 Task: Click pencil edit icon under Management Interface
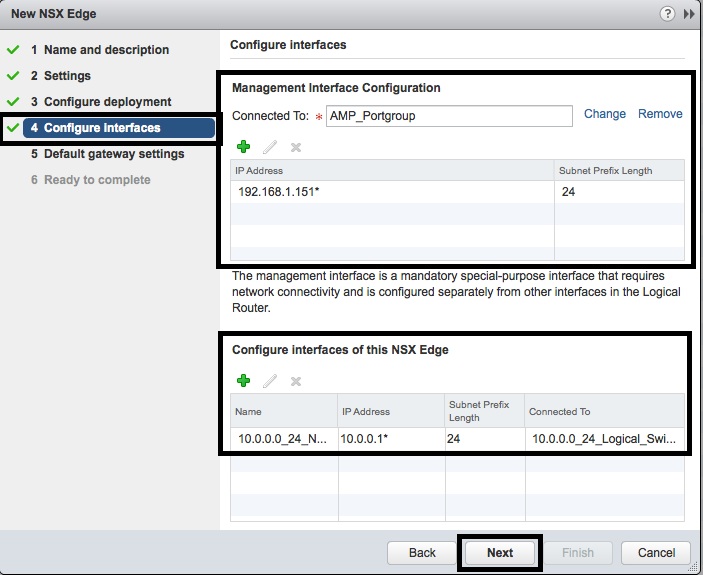tap(269, 147)
